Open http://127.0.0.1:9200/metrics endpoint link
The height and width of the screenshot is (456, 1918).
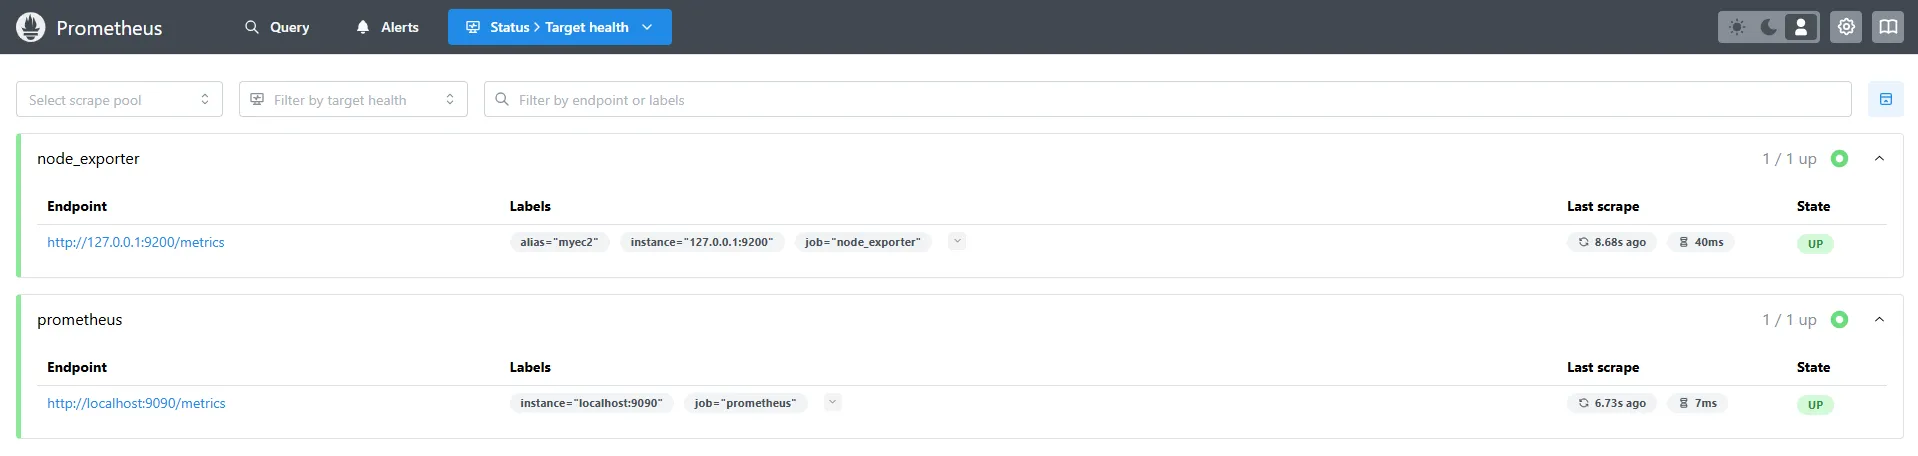(136, 242)
